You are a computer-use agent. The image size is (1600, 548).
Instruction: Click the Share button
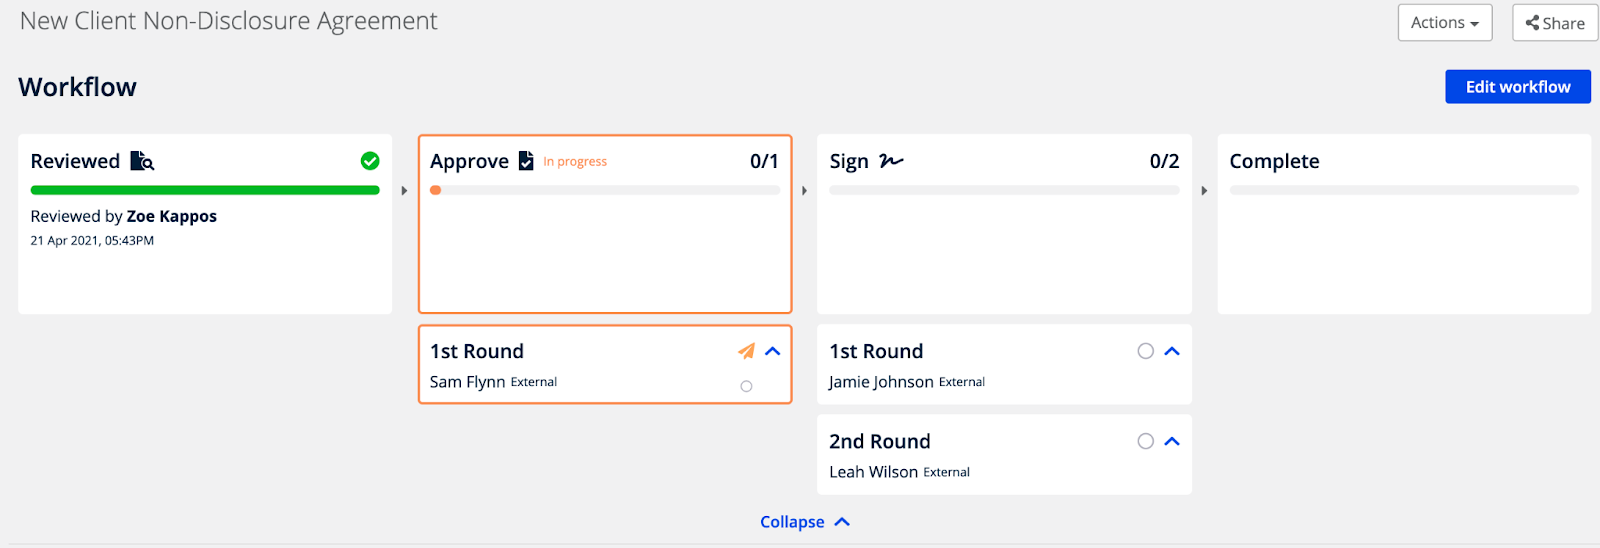pos(1555,23)
